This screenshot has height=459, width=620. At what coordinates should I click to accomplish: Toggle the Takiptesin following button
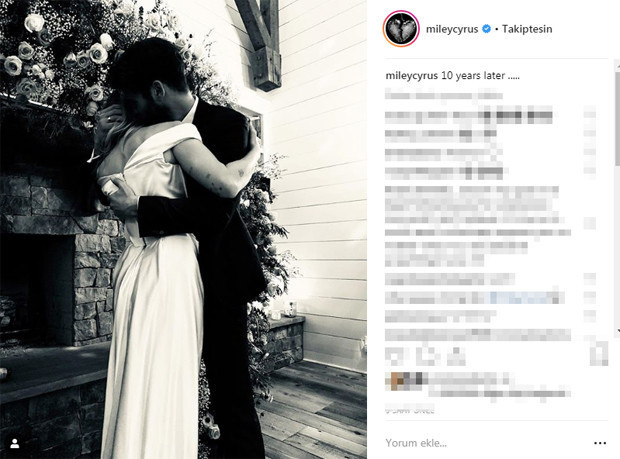point(527,29)
